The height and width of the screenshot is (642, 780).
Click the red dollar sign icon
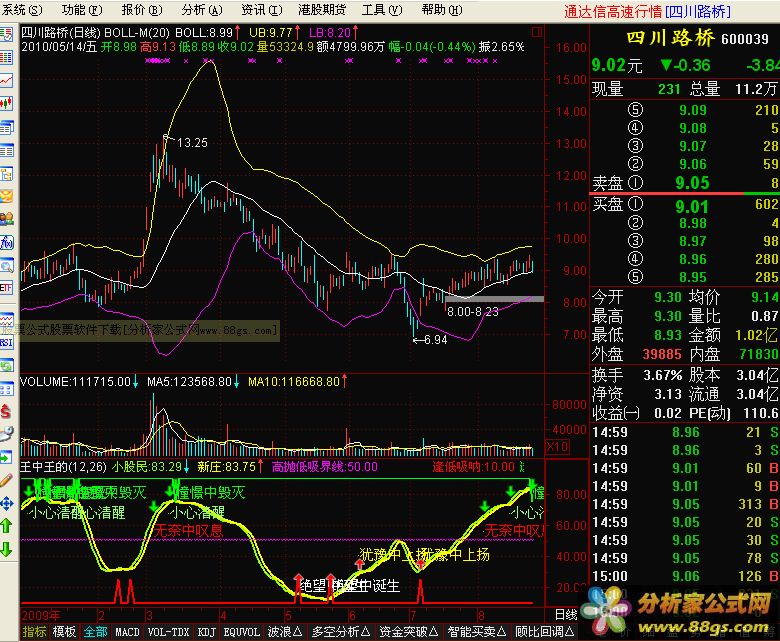coord(6,412)
